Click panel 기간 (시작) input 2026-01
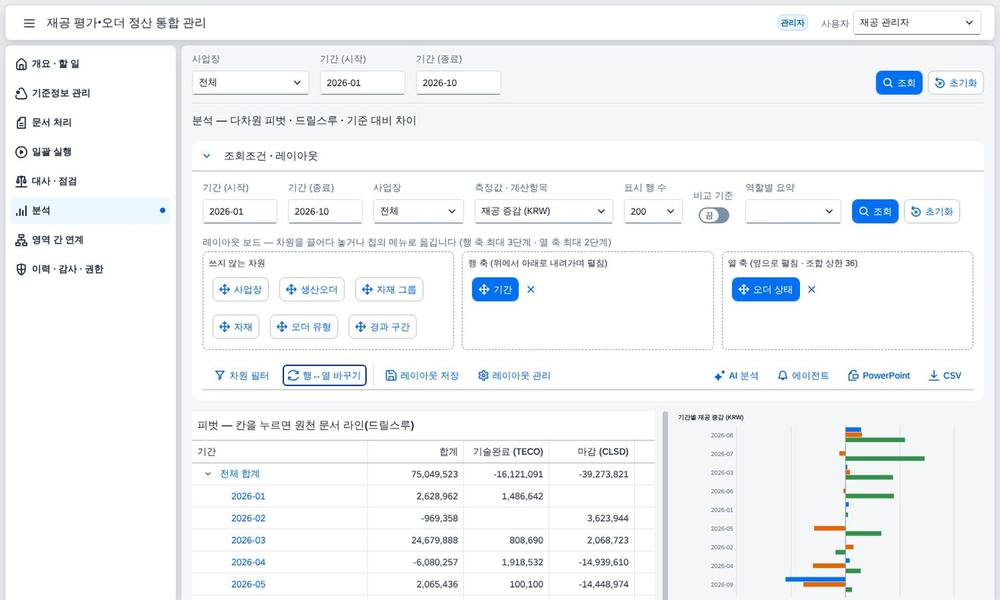 240,212
